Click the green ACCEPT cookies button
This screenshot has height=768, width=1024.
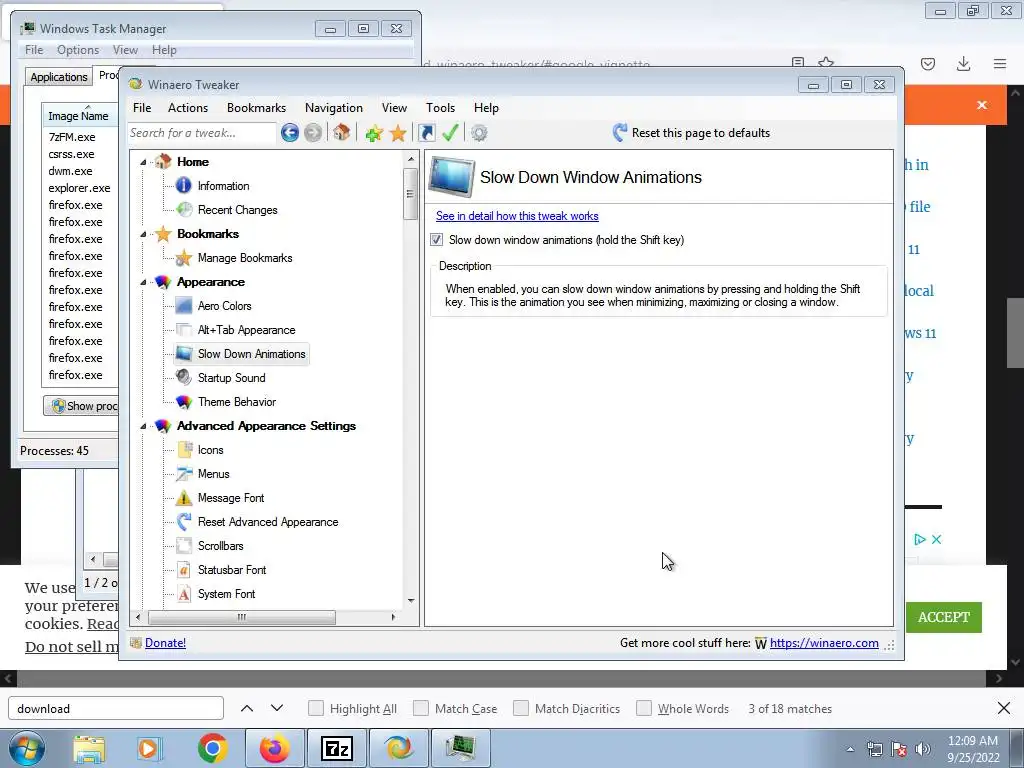944,617
